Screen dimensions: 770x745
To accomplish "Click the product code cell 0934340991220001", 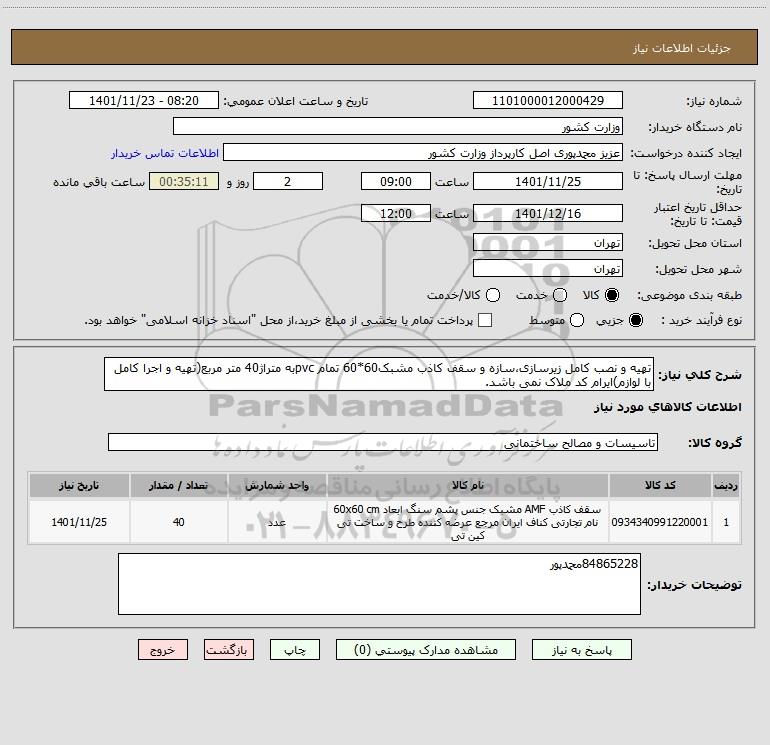I will tap(660, 522).
